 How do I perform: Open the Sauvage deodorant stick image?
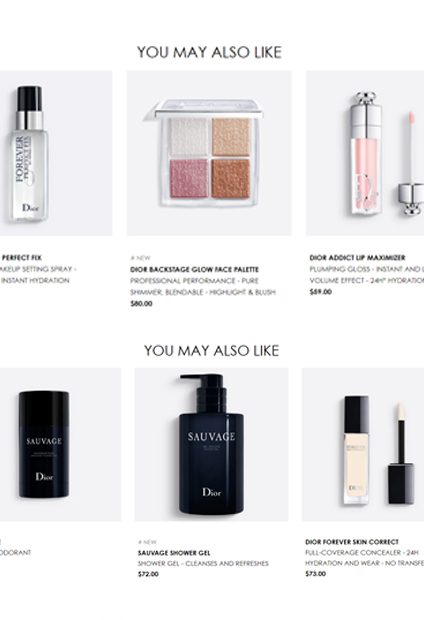coord(60,444)
